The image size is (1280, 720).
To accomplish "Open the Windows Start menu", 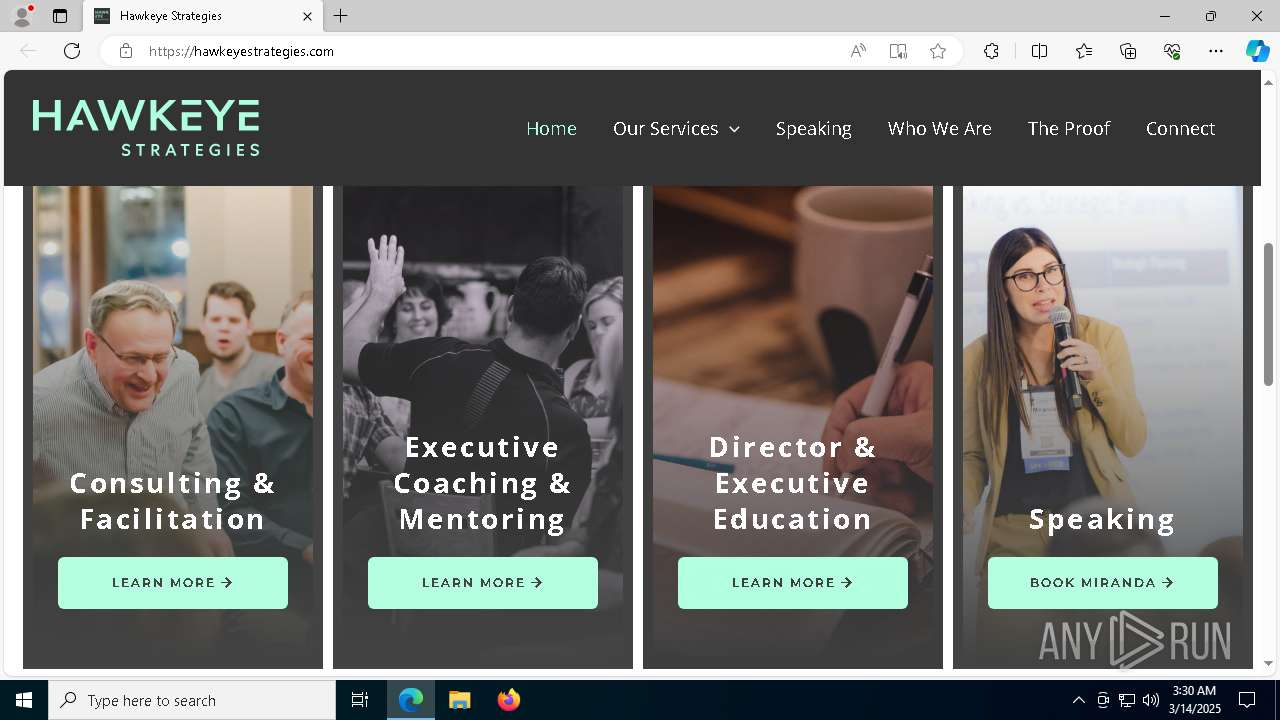I will coord(24,700).
